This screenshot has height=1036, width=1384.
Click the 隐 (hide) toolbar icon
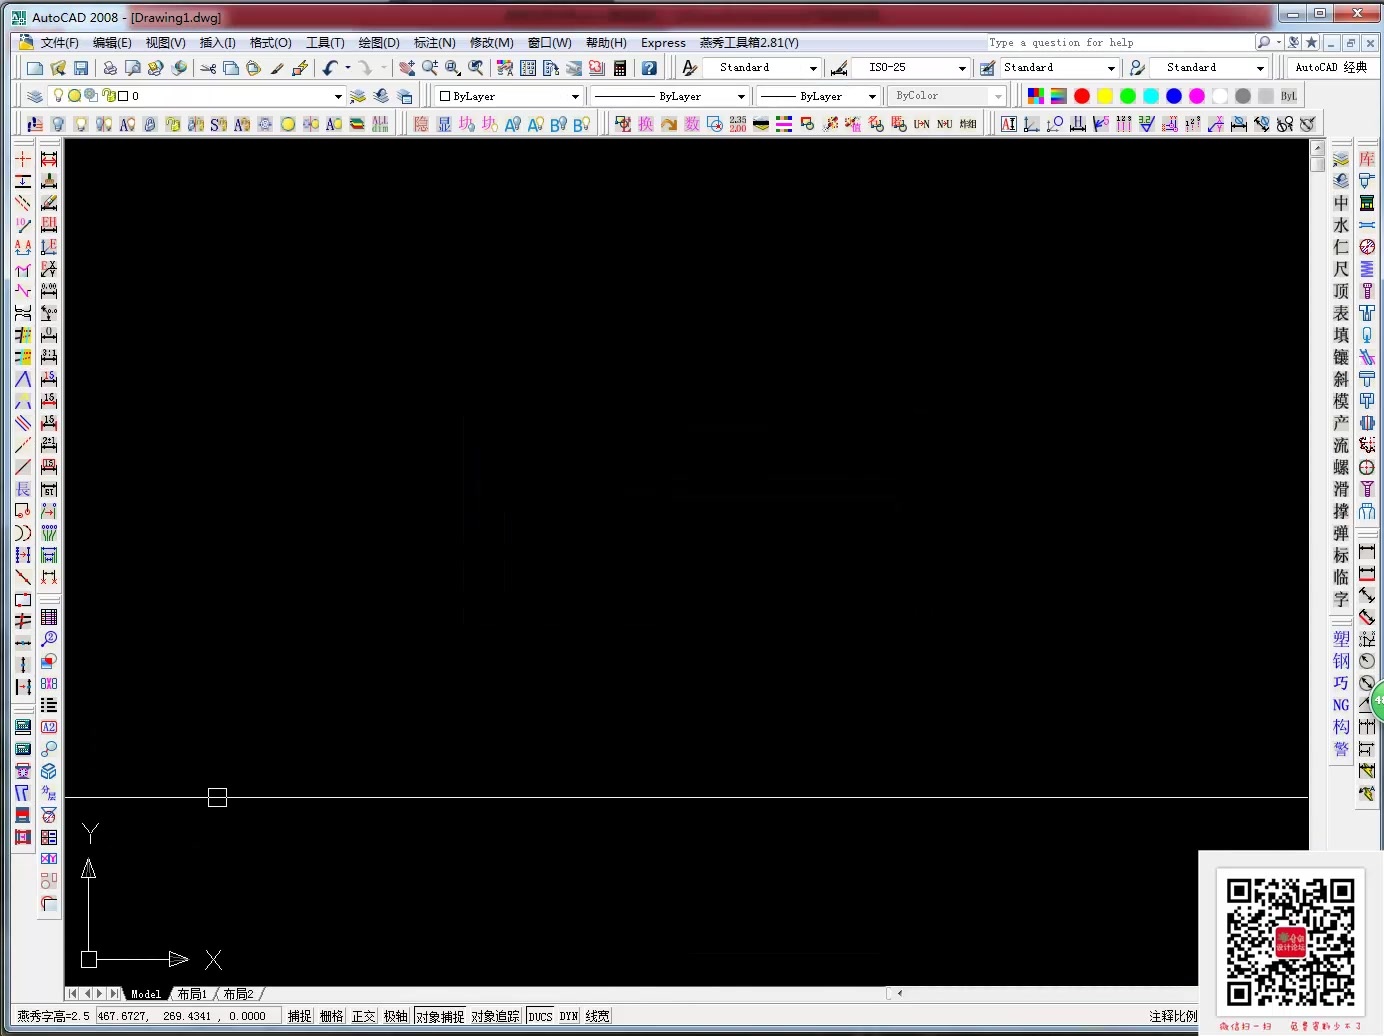coord(421,124)
